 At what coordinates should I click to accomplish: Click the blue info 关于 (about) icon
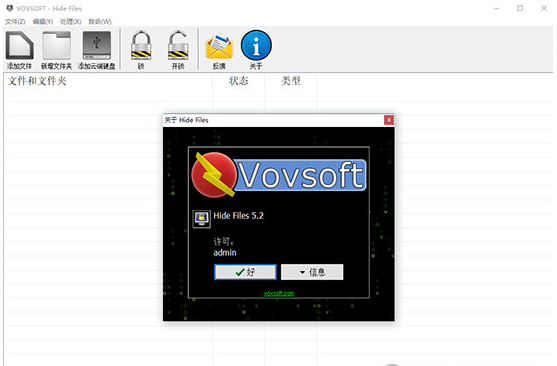point(256,45)
